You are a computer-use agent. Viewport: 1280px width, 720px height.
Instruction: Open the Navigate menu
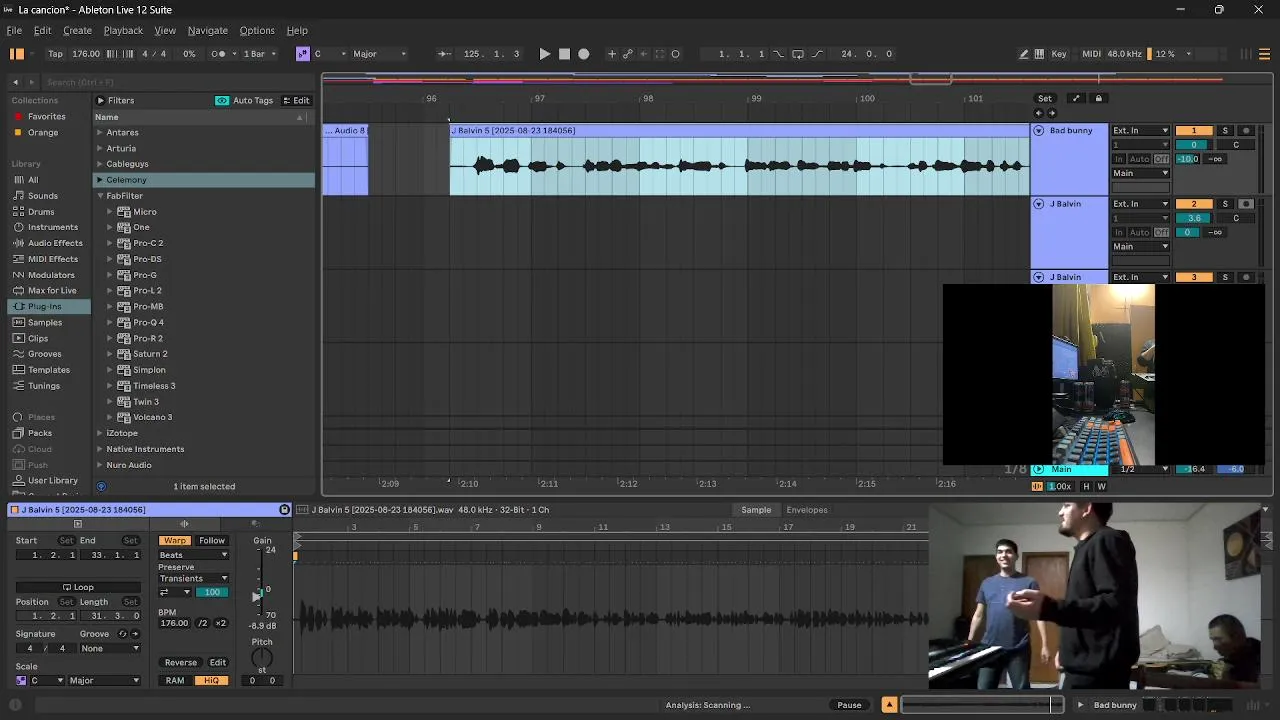(x=208, y=30)
